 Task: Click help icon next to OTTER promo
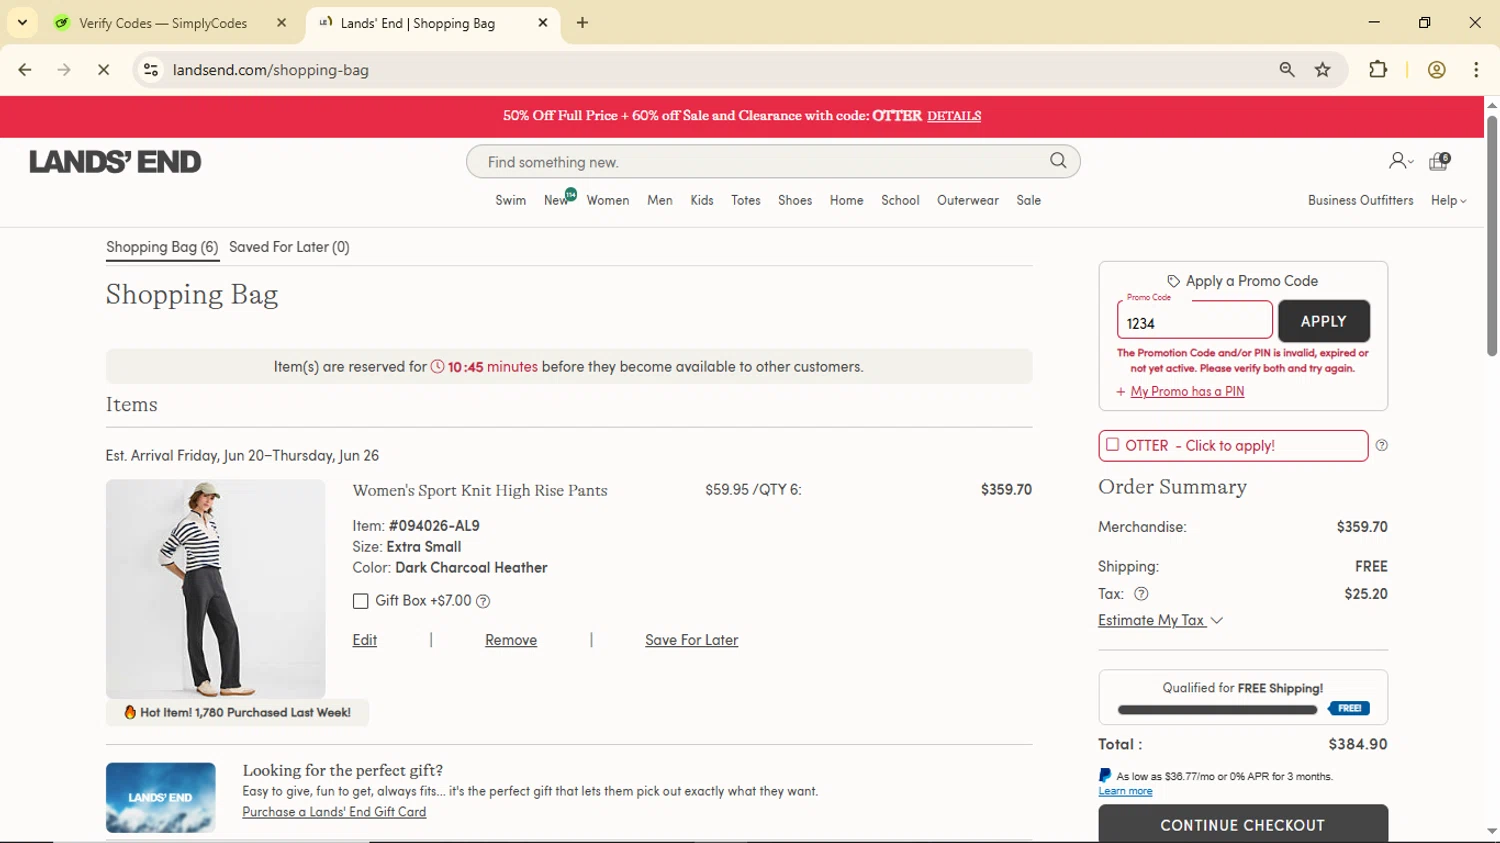tap(1382, 446)
